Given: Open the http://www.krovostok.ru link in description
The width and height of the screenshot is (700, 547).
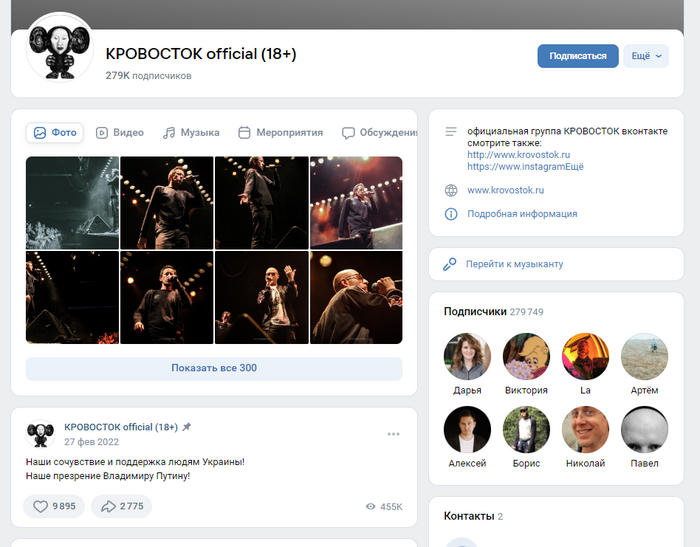Looking at the screenshot, I should (518, 154).
